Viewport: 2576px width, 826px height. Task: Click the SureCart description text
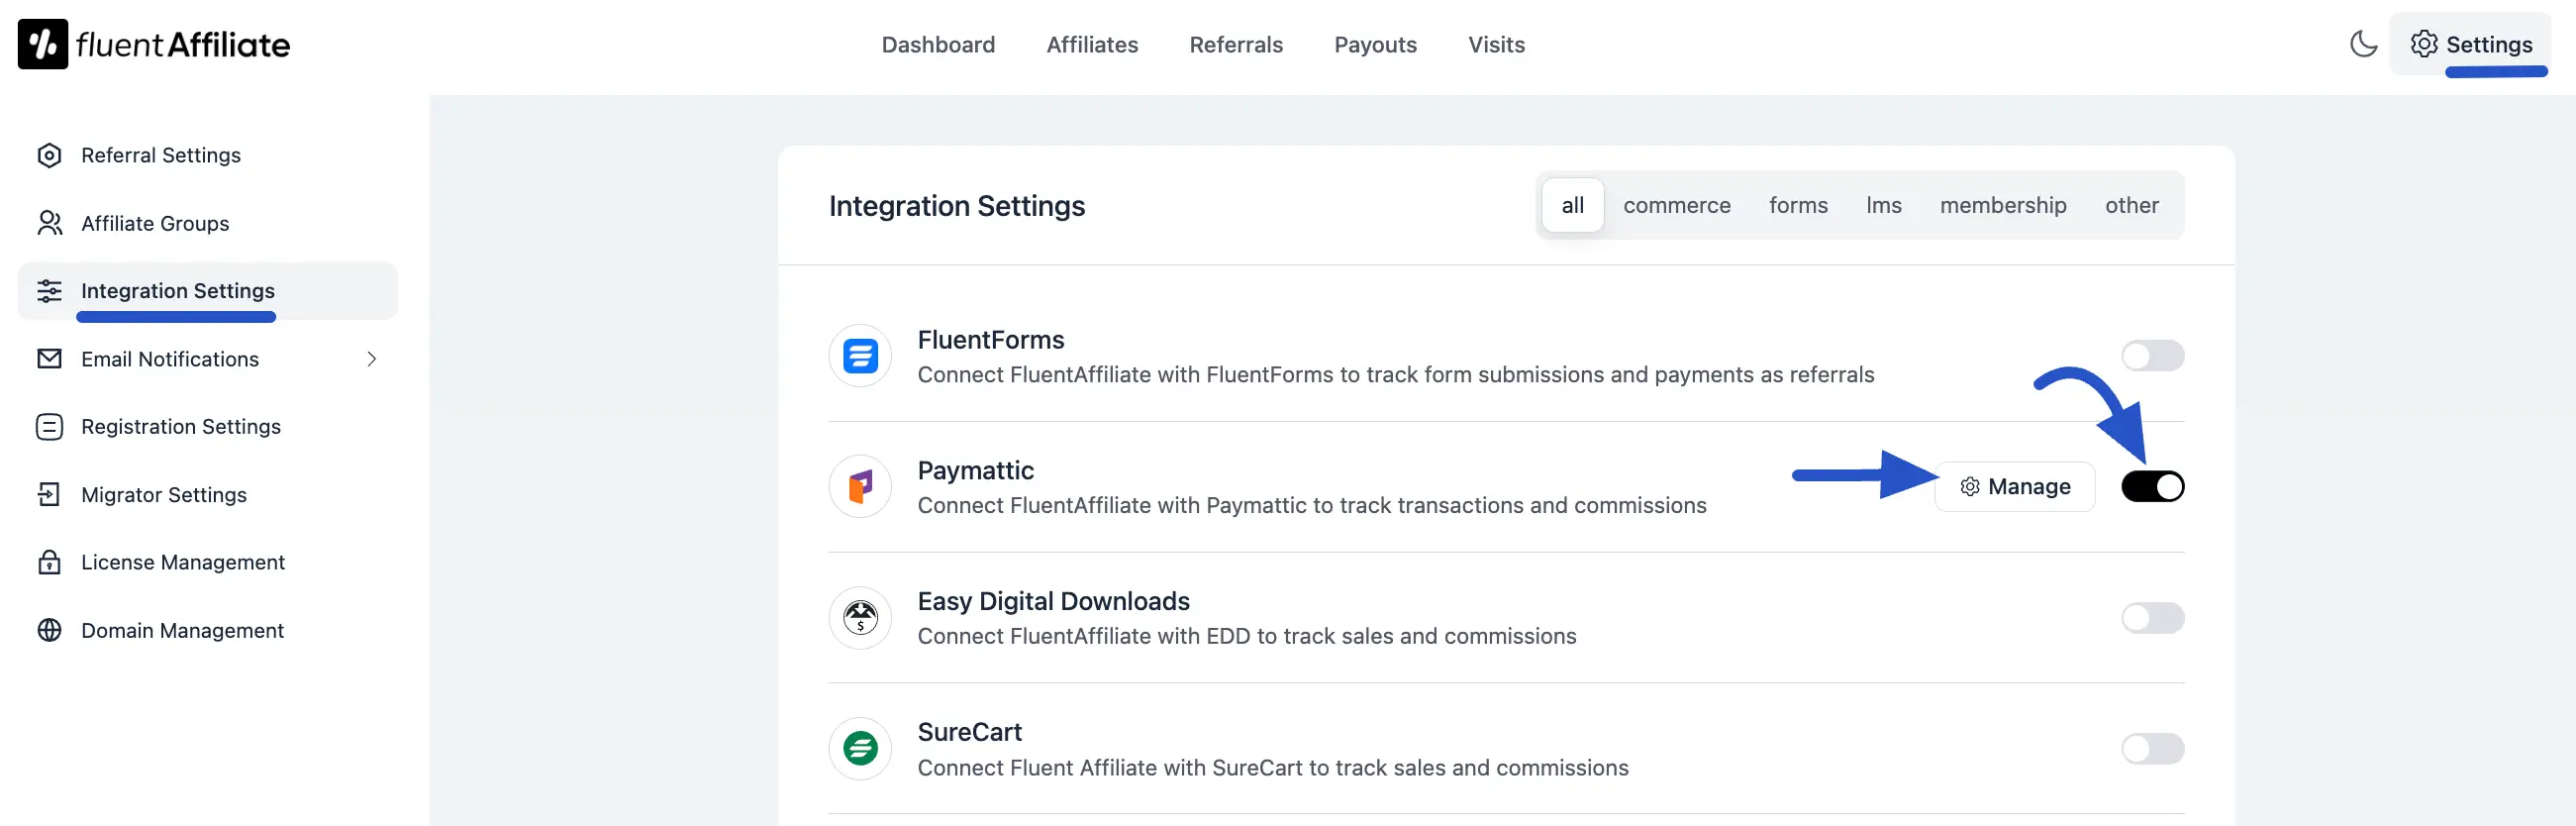coord(1273,768)
